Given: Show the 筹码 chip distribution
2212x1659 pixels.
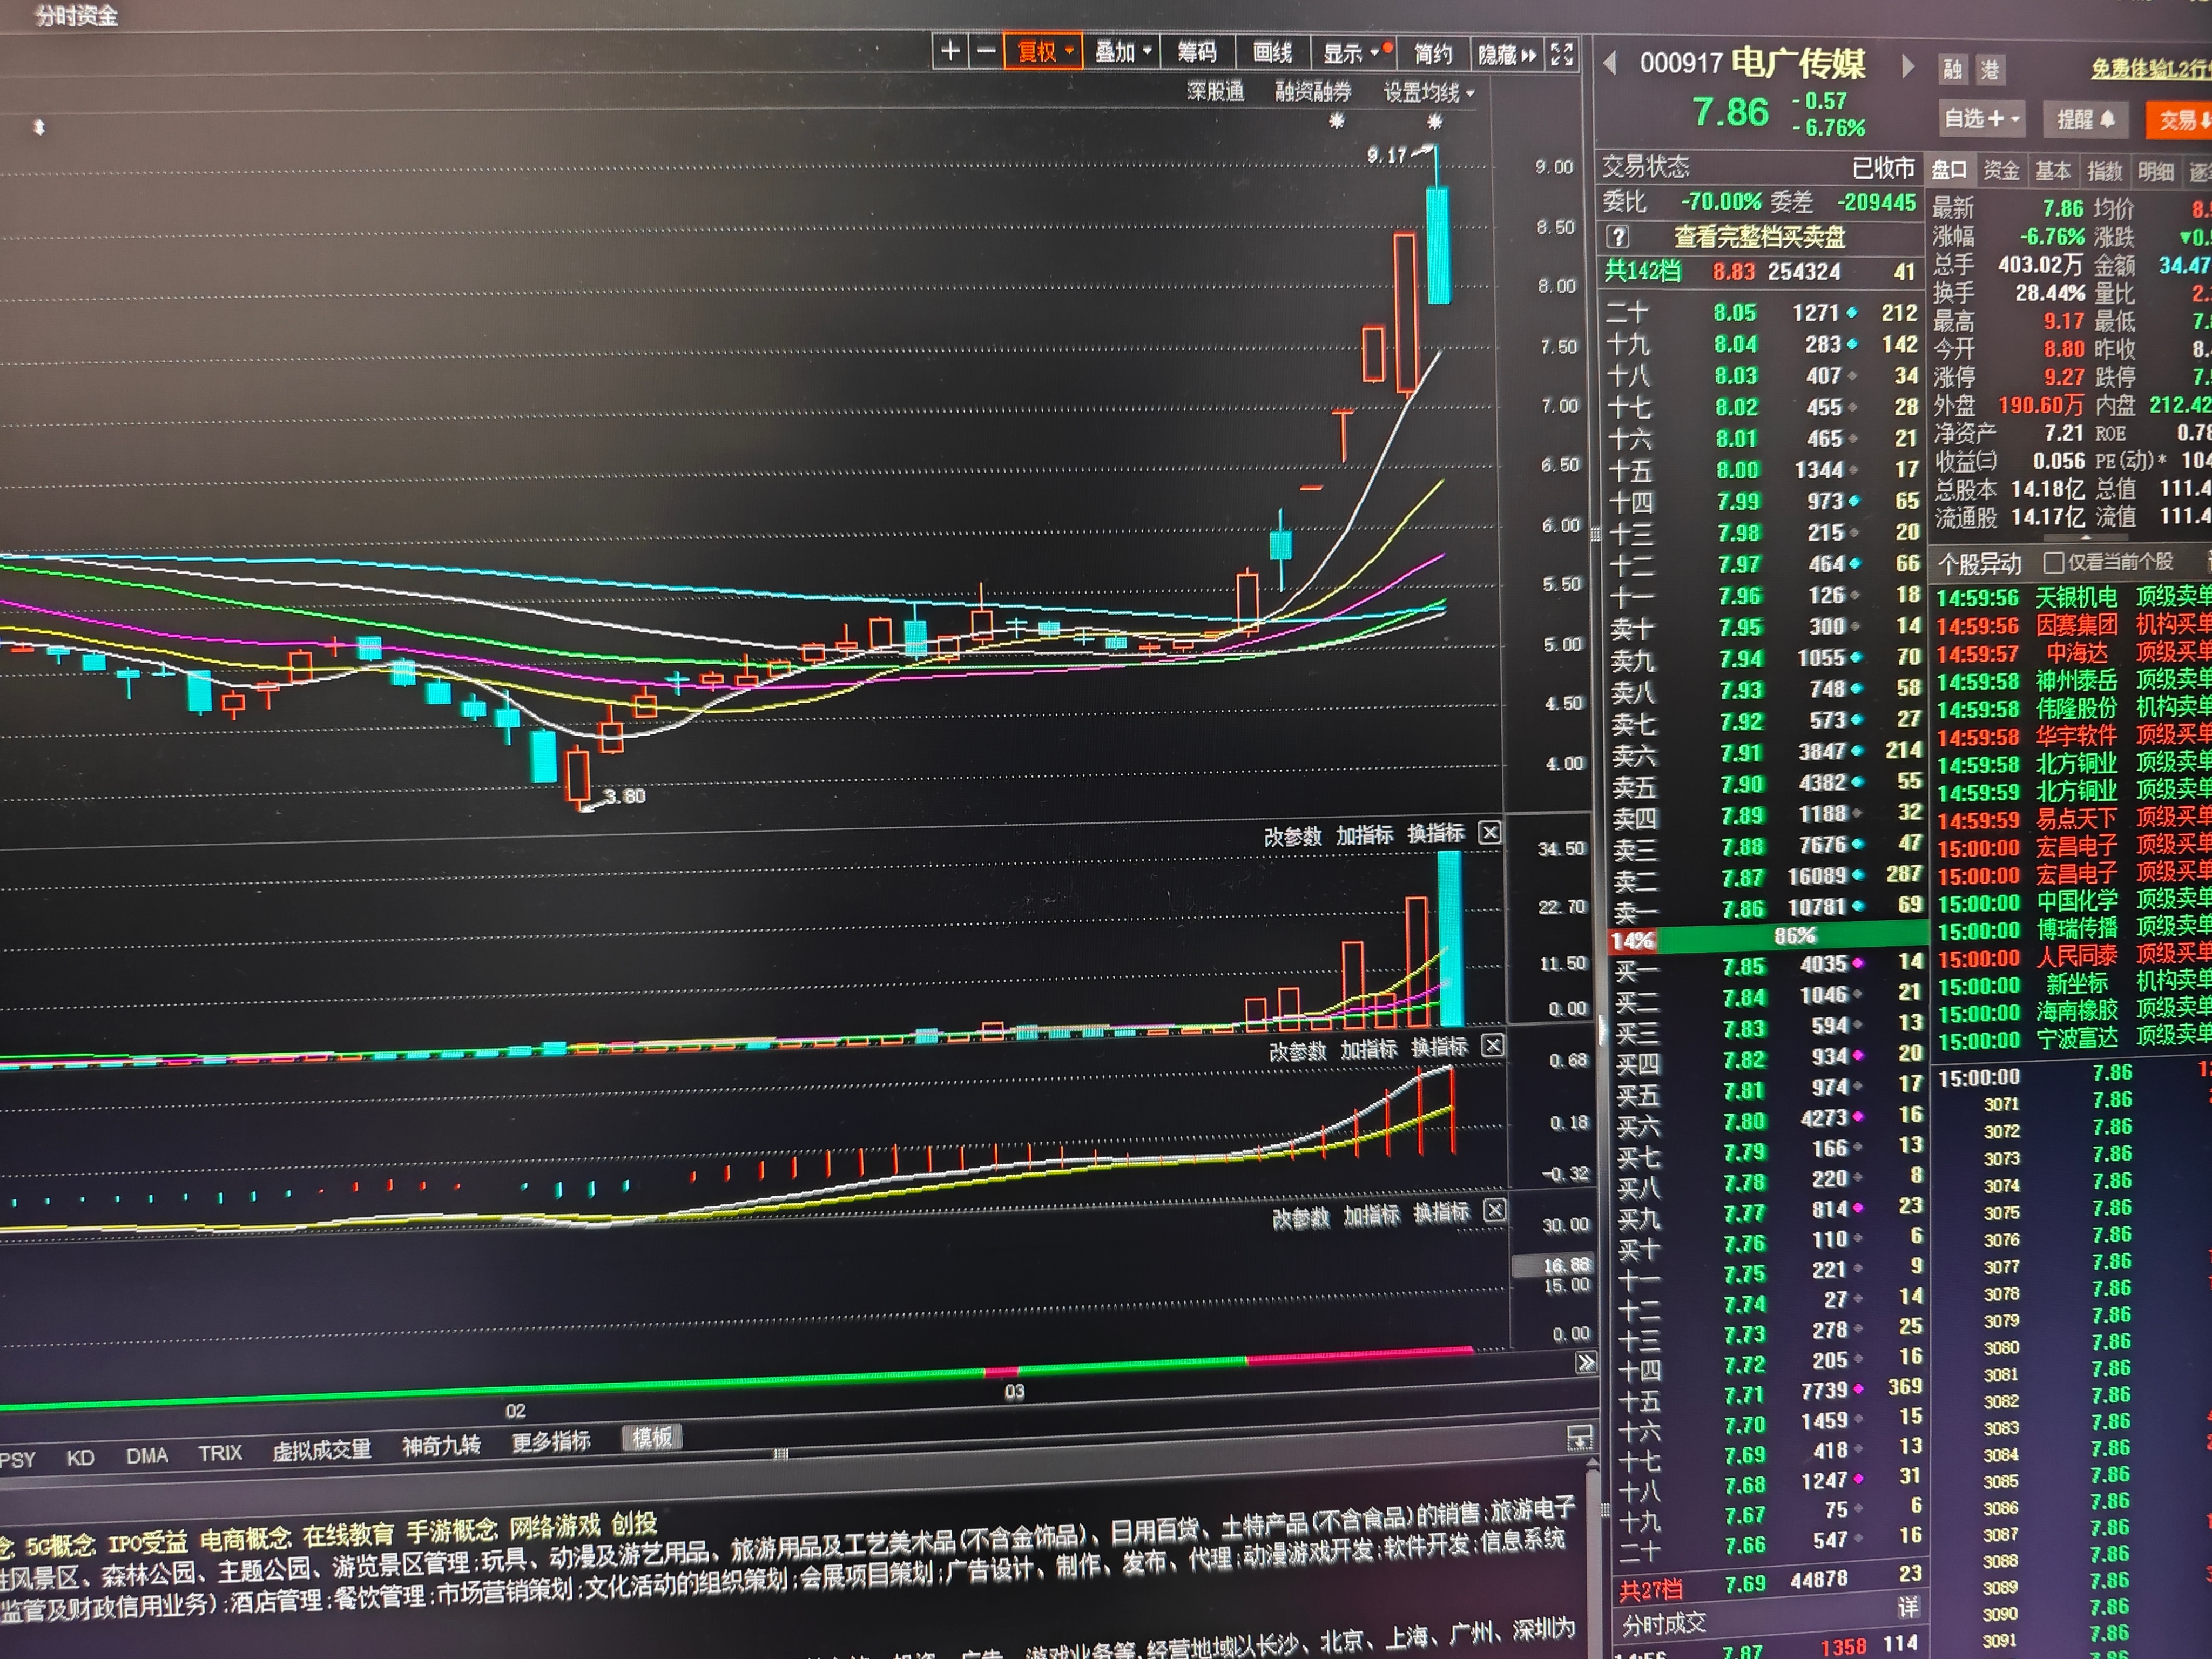Looking at the screenshot, I should tap(1196, 53).
